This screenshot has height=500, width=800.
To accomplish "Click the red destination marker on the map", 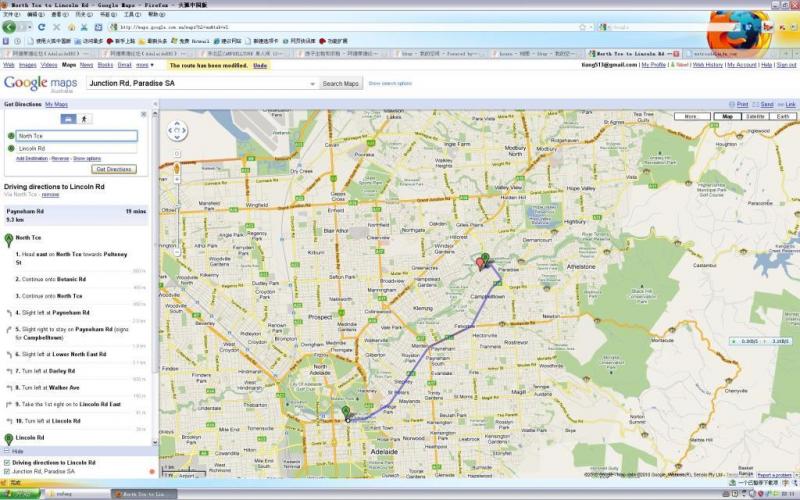I will 481,263.
